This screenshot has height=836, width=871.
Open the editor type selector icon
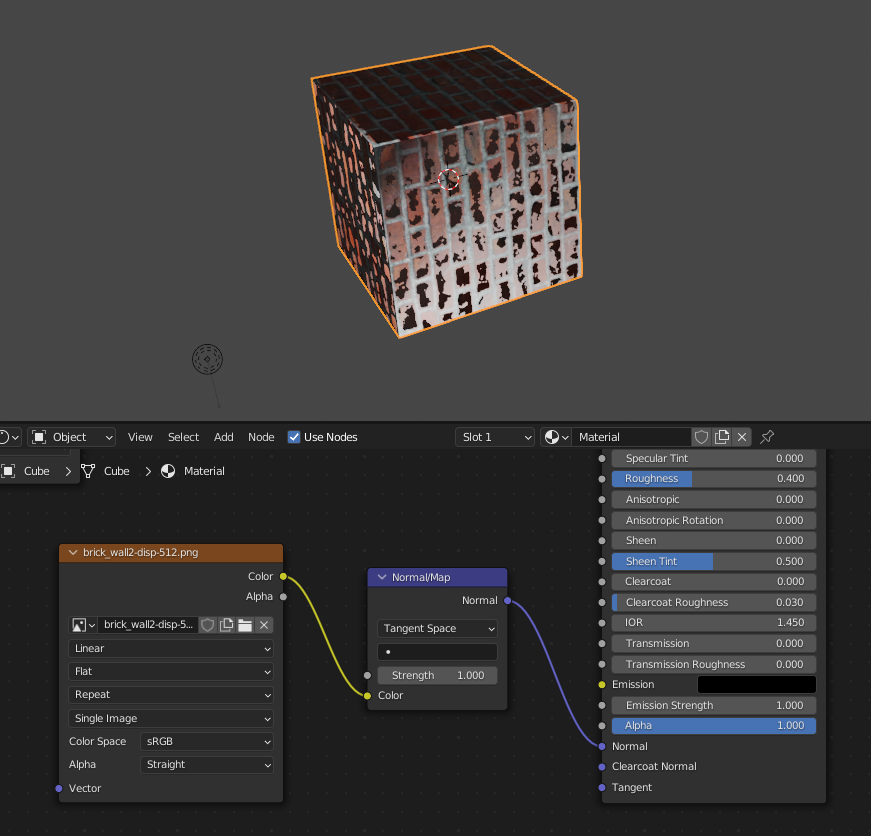point(8,437)
